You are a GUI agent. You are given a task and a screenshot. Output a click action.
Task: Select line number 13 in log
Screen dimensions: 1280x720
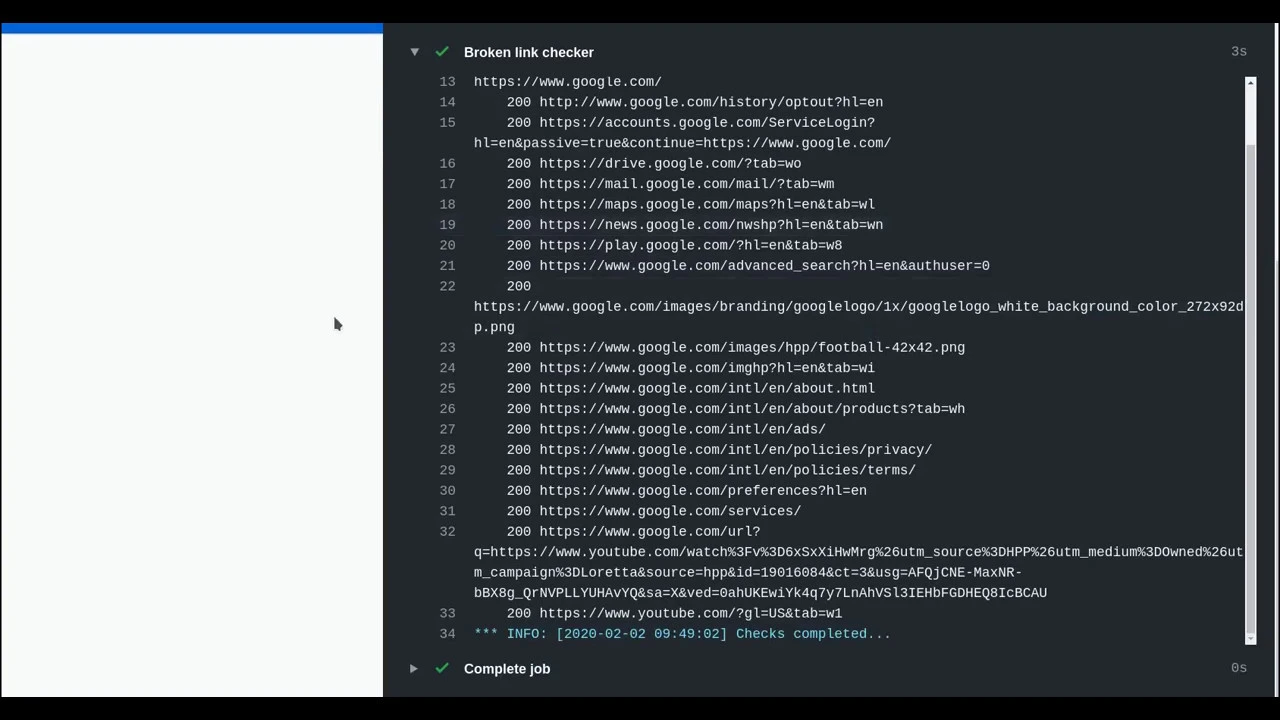click(x=447, y=82)
